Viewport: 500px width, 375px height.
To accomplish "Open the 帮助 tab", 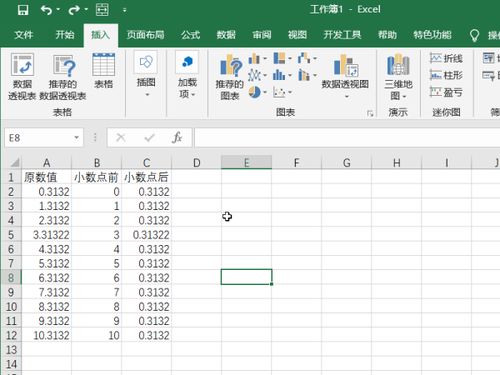I will pos(387,35).
